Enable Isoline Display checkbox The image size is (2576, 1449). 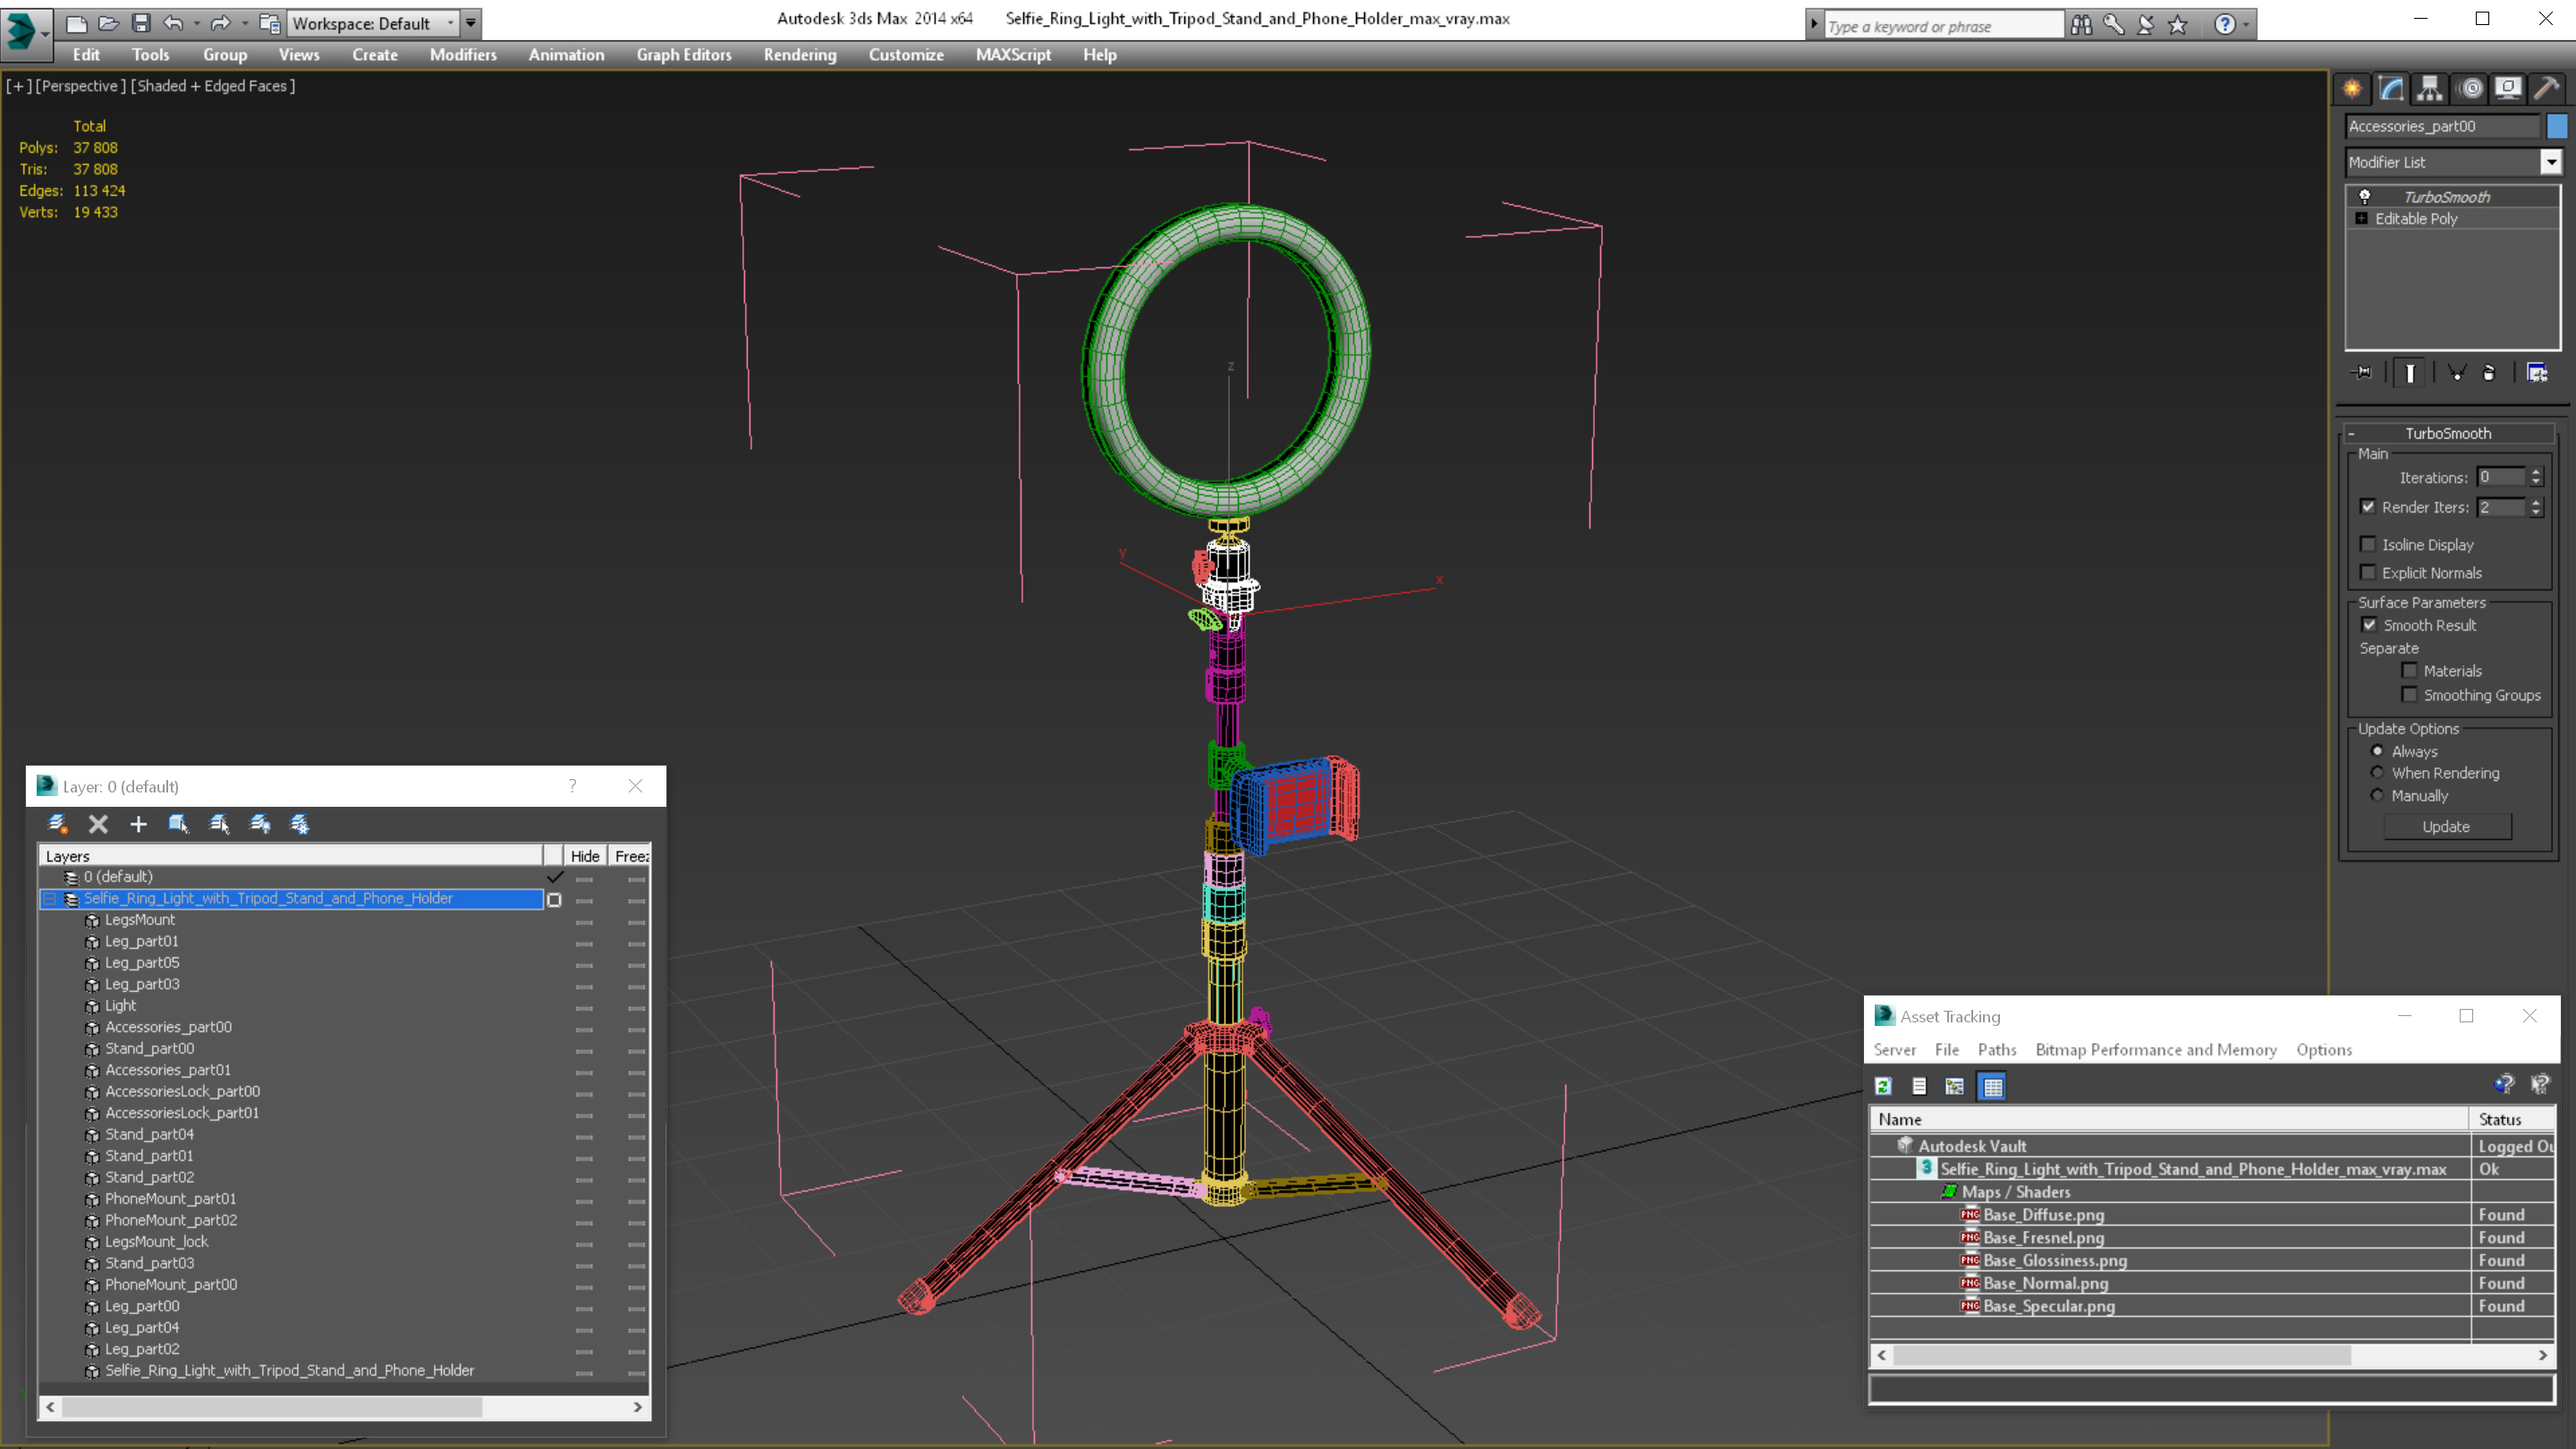click(x=2368, y=544)
